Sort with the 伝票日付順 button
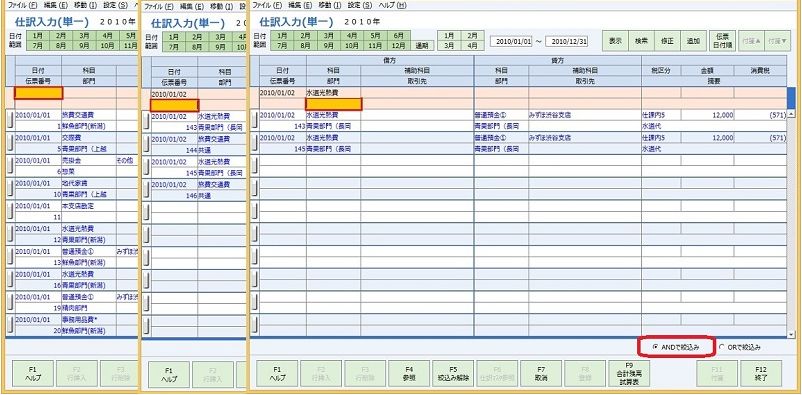The height and width of the screenshot is (395, 802). [722, 41]
